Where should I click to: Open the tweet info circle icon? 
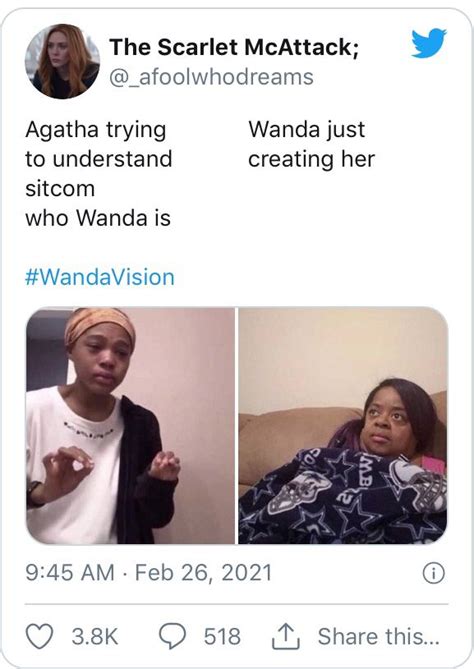pos(433,573)
